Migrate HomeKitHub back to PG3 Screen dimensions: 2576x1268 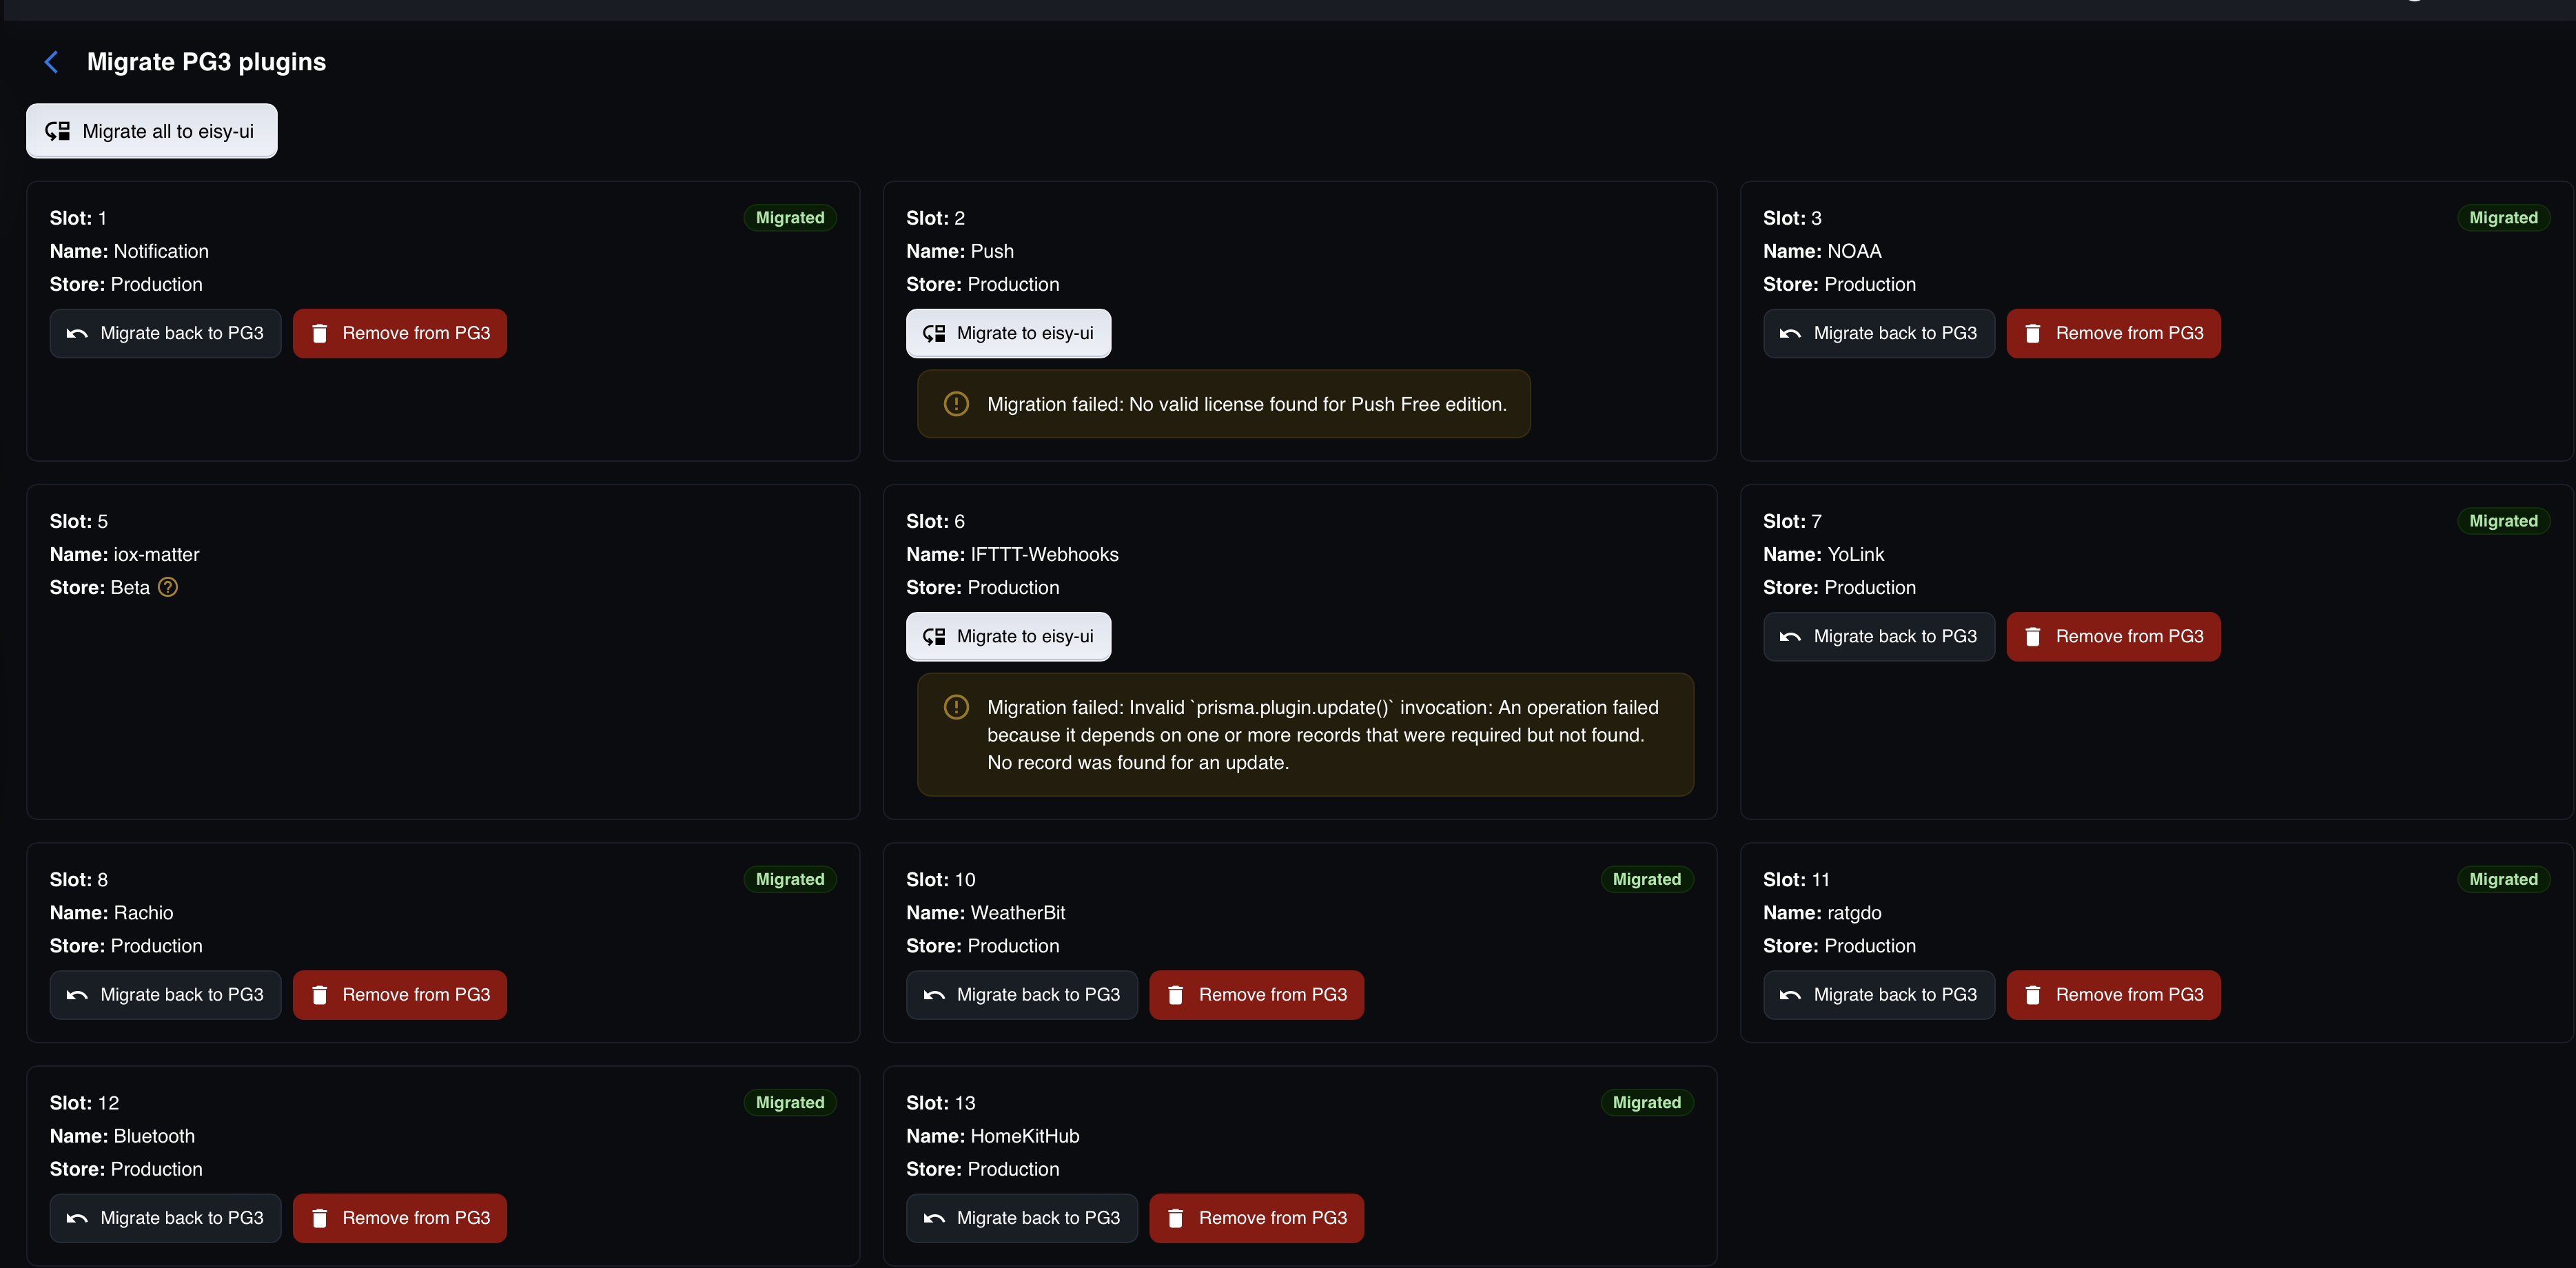(x=1022, y=1218)
